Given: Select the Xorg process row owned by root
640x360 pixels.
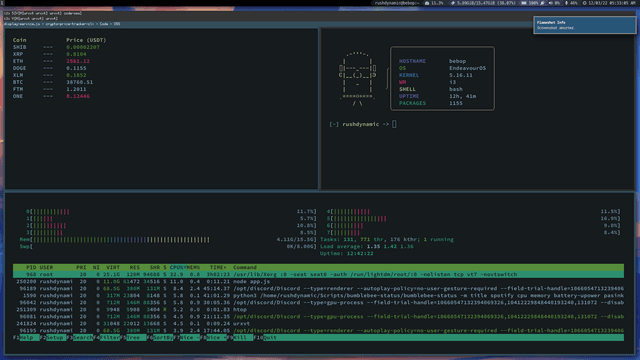Looking at the screenshot, I should 318,274.
